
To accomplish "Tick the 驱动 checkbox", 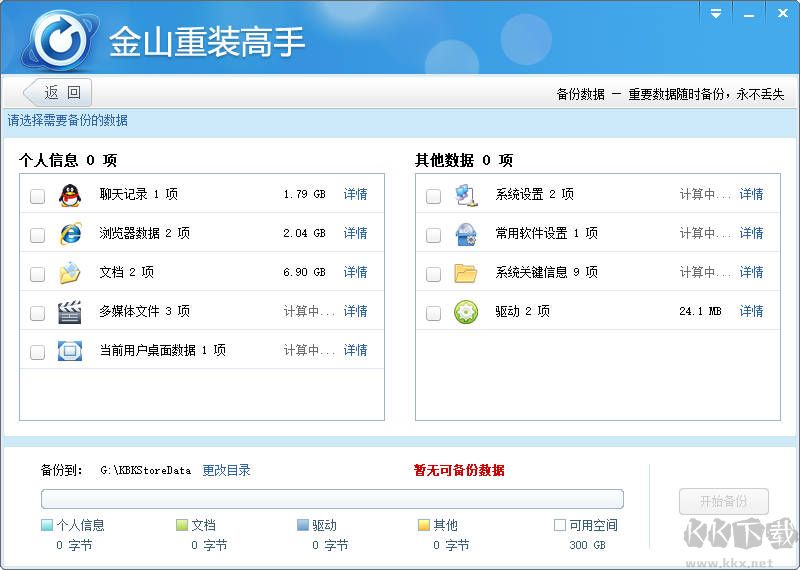I will [x=433, y=313].
